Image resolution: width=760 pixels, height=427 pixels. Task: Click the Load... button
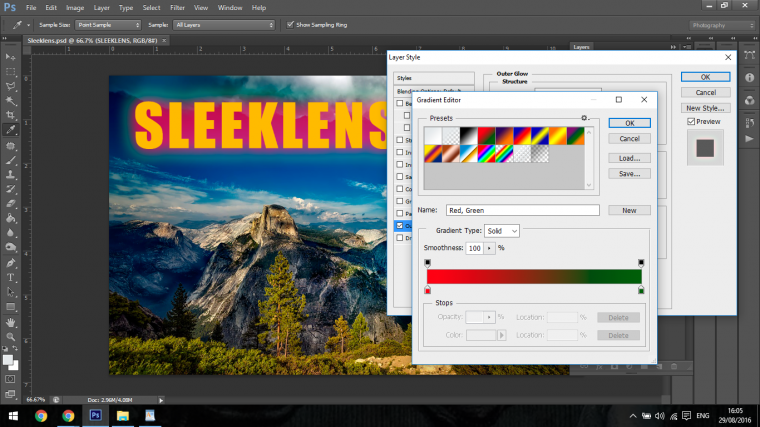(x=629, y=158)
